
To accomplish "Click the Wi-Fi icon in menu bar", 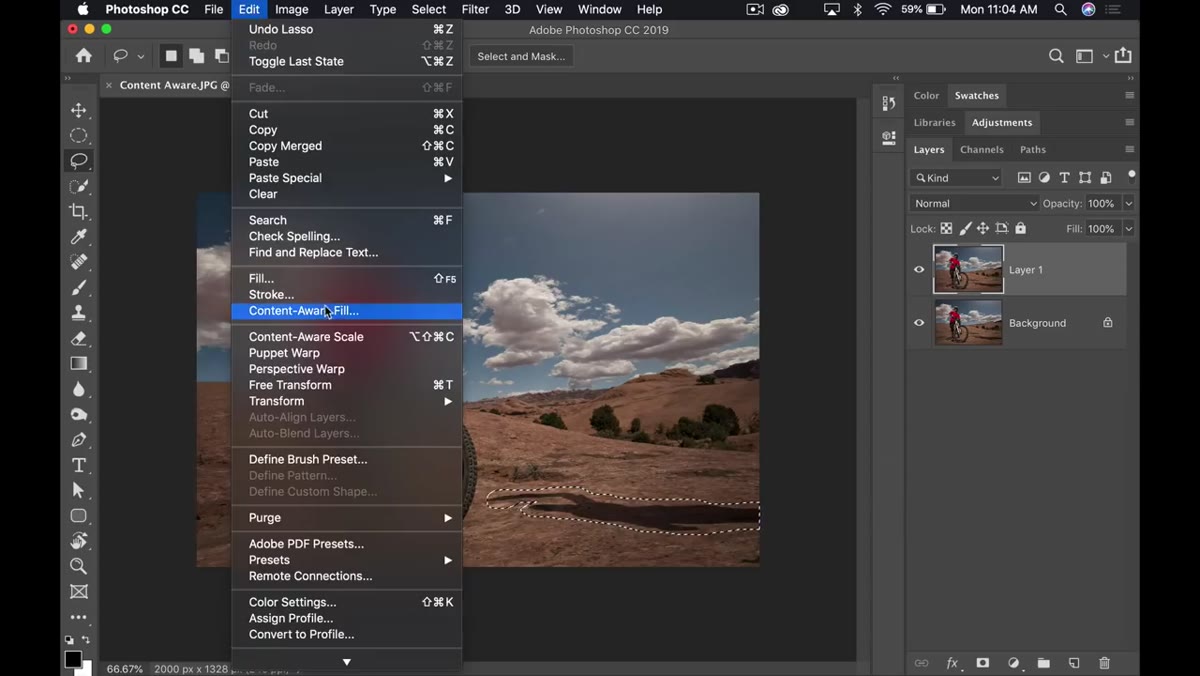I will click(882, 9).
